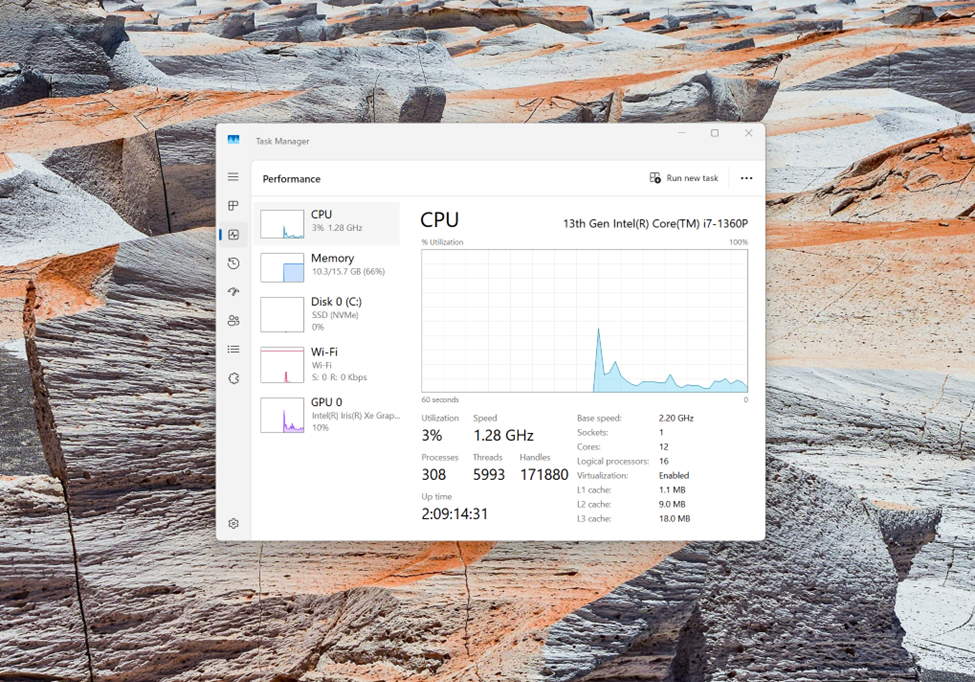
Task: Click the logical processors value 16
Action: [x=663, y=461]
